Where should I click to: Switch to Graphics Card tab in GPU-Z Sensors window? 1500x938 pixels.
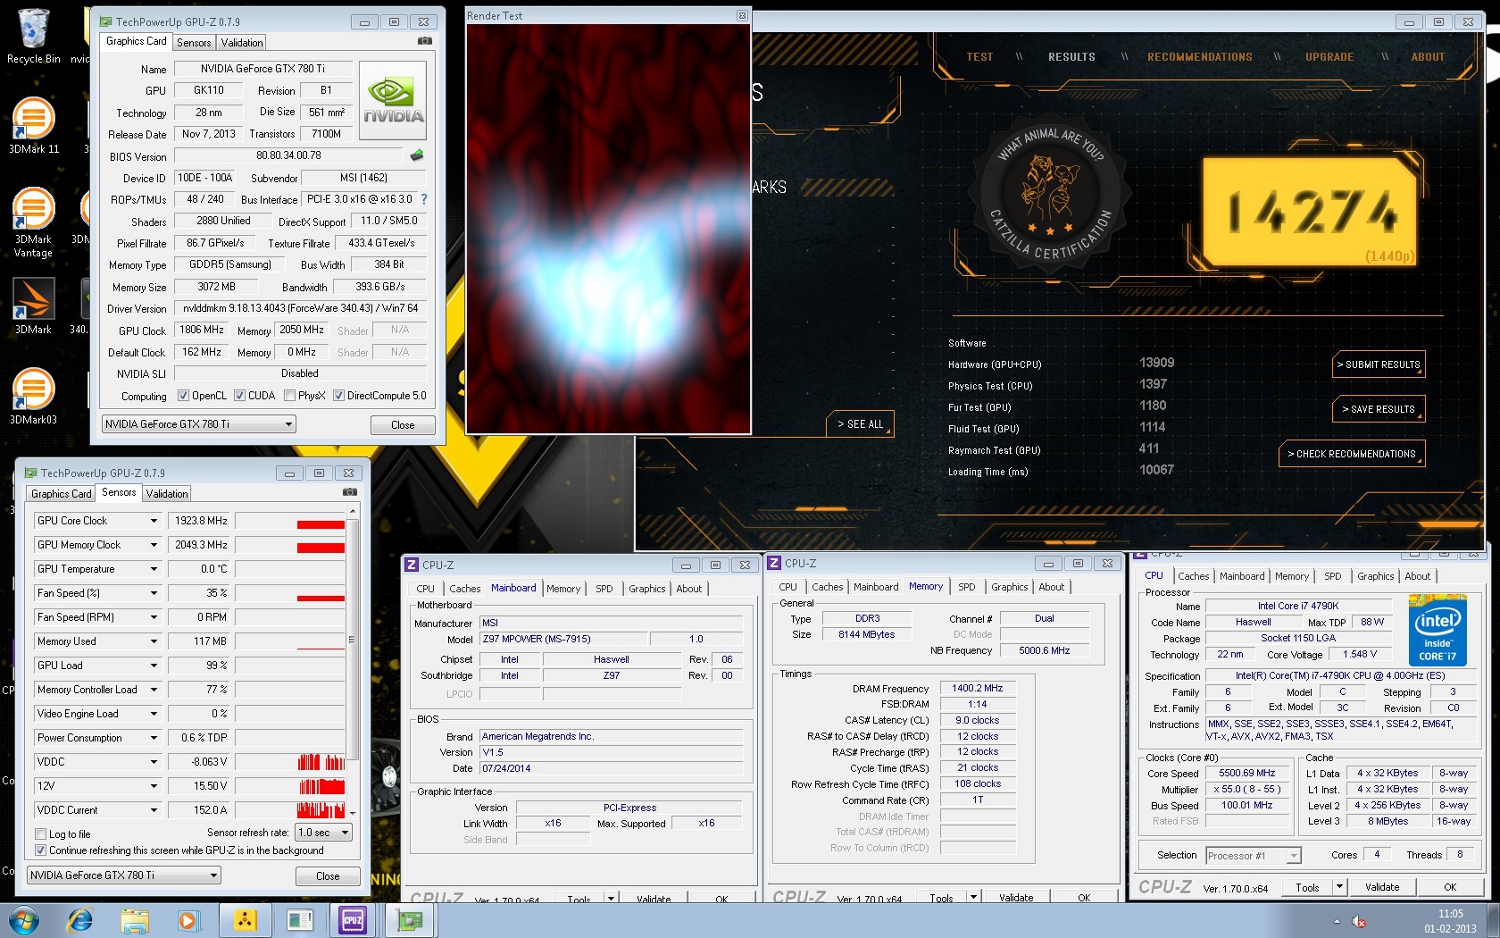coord(61,494)
